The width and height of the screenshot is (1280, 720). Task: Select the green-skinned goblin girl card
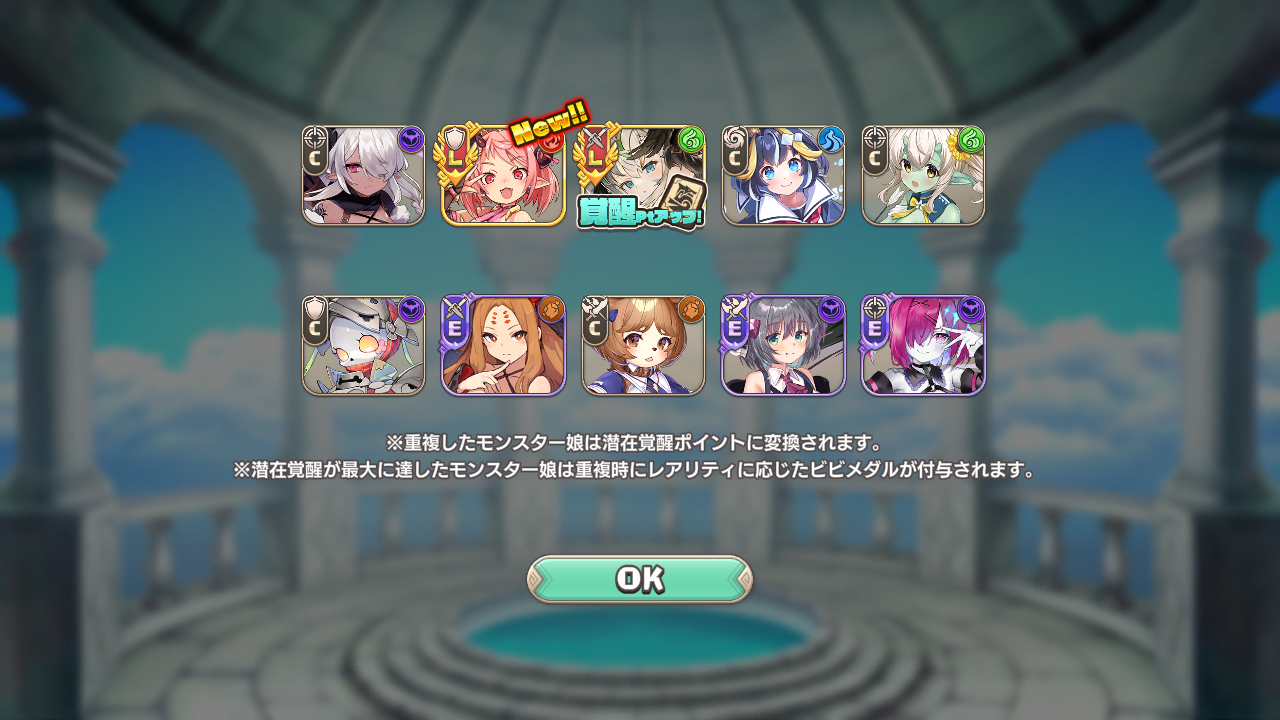pyautogui.click(x=924, y=175)
